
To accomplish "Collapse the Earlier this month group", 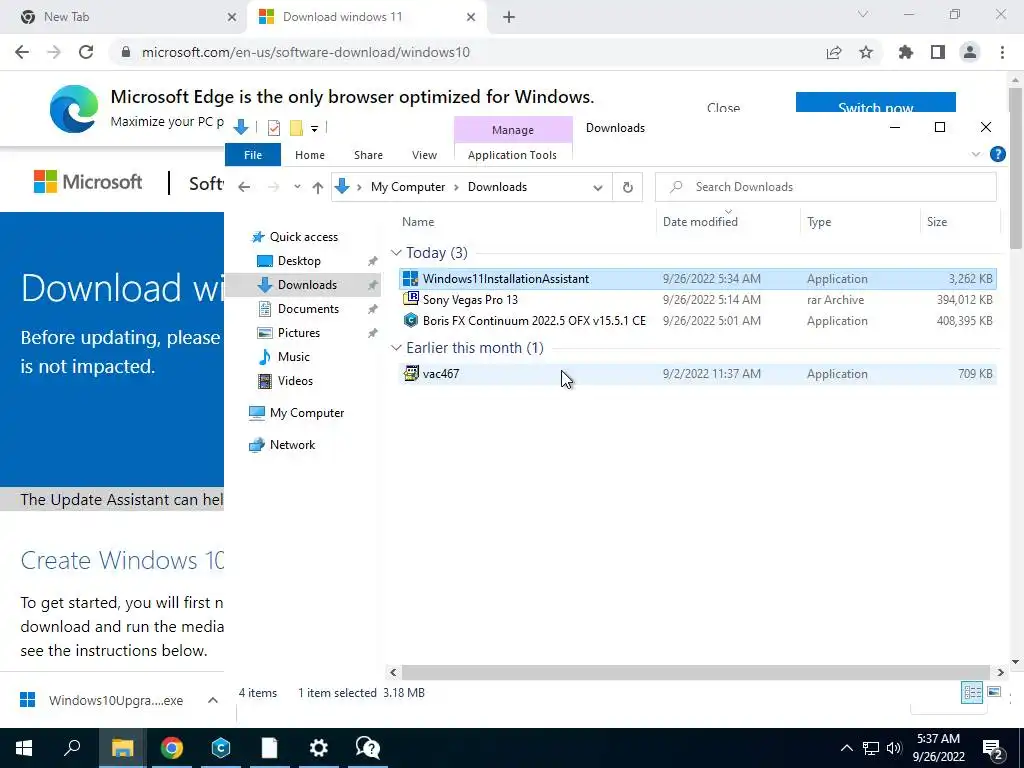I will pos(396,348).
